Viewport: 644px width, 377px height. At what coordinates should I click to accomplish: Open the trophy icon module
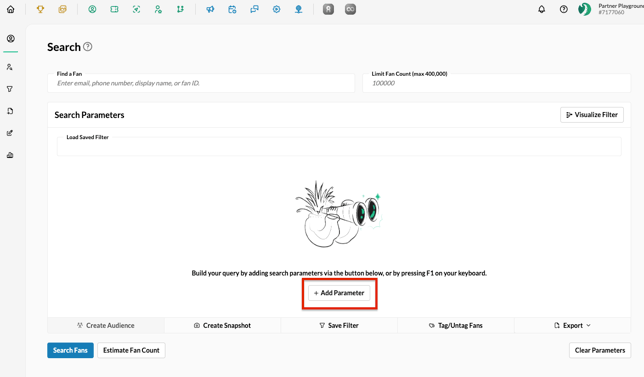(40, 9)
